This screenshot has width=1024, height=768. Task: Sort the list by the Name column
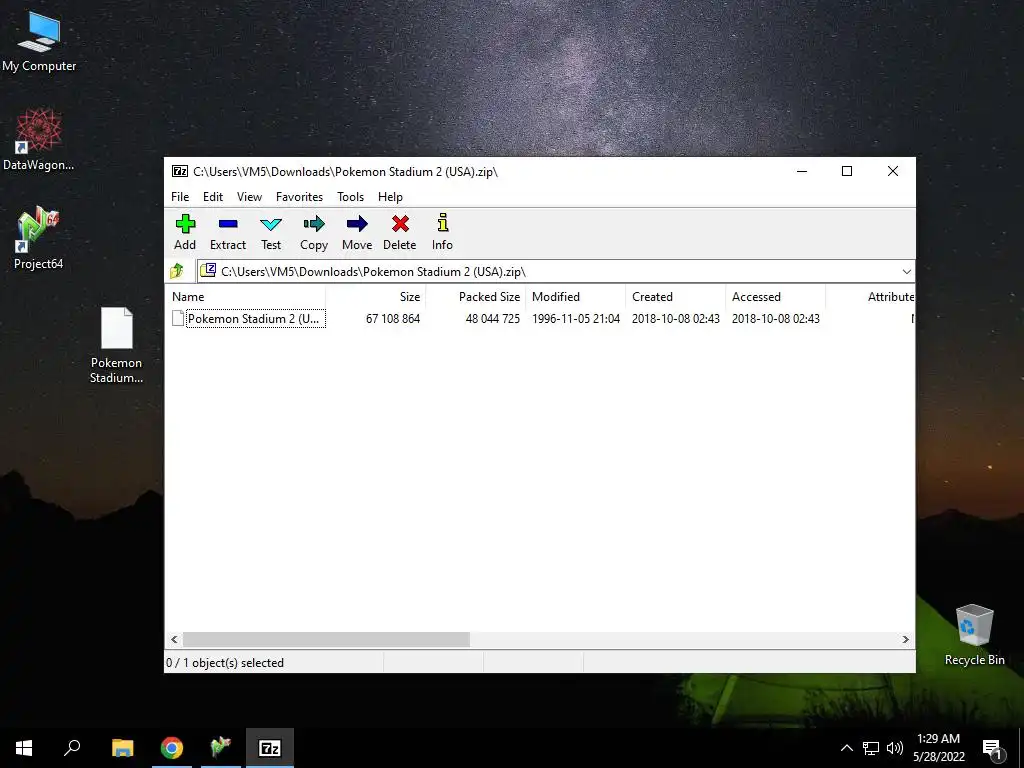pyautogui.click(x=246, y=296)
